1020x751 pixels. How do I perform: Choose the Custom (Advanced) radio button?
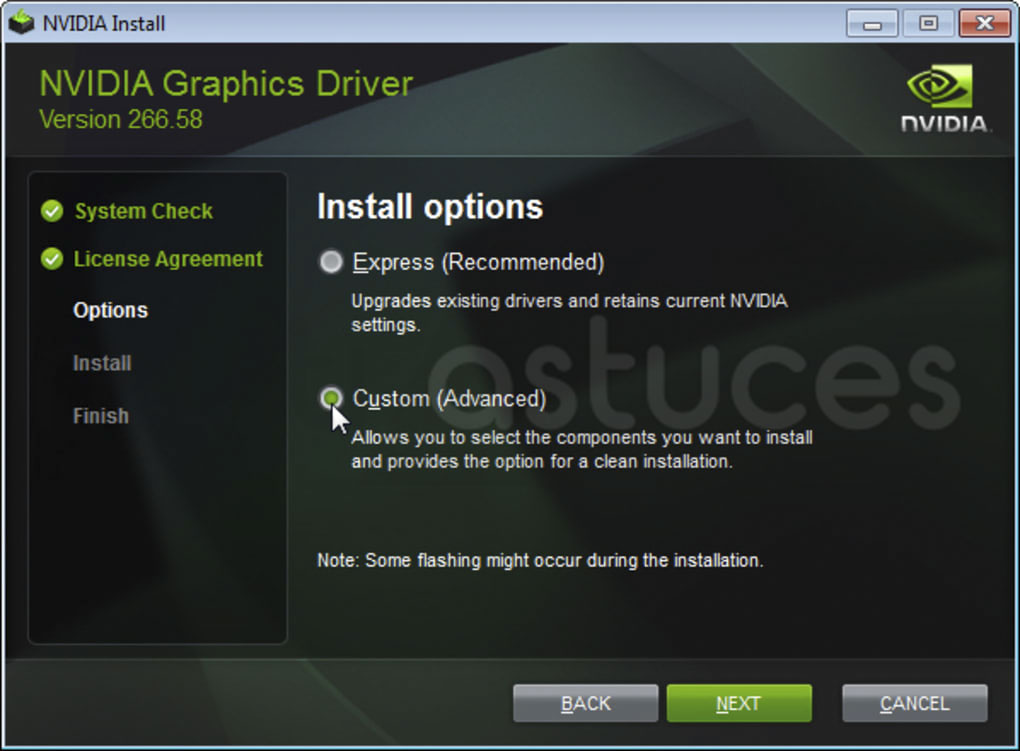331,399
